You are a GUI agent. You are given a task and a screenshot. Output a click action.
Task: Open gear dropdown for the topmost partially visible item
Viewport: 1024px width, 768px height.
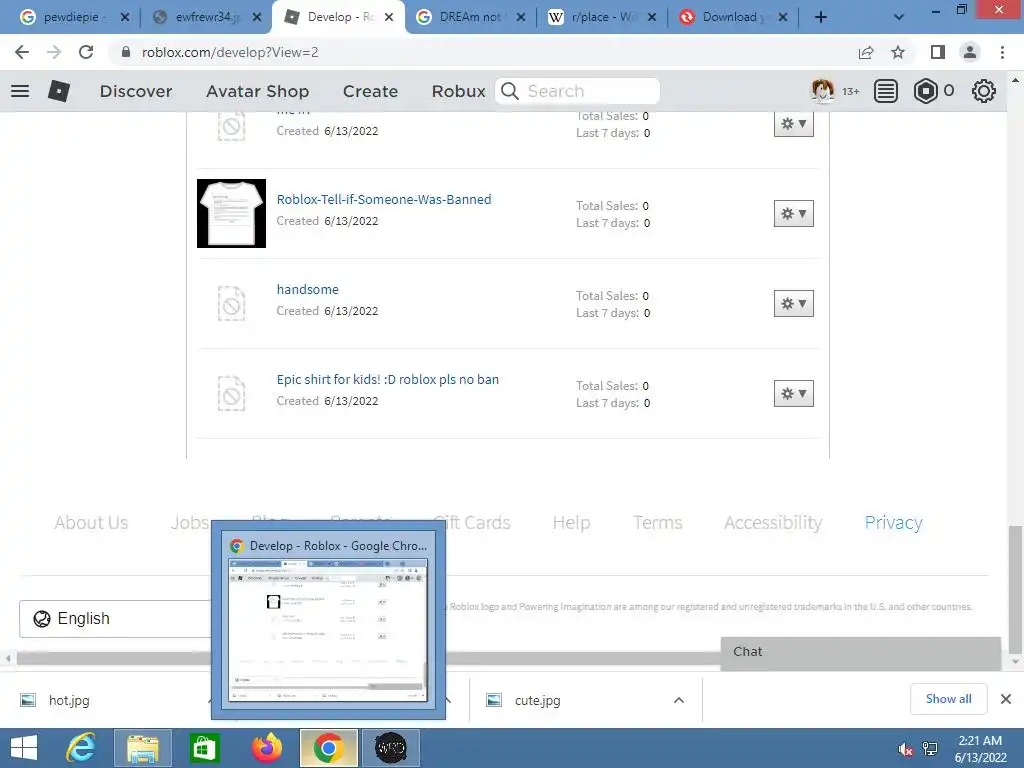tap(793, 123)
